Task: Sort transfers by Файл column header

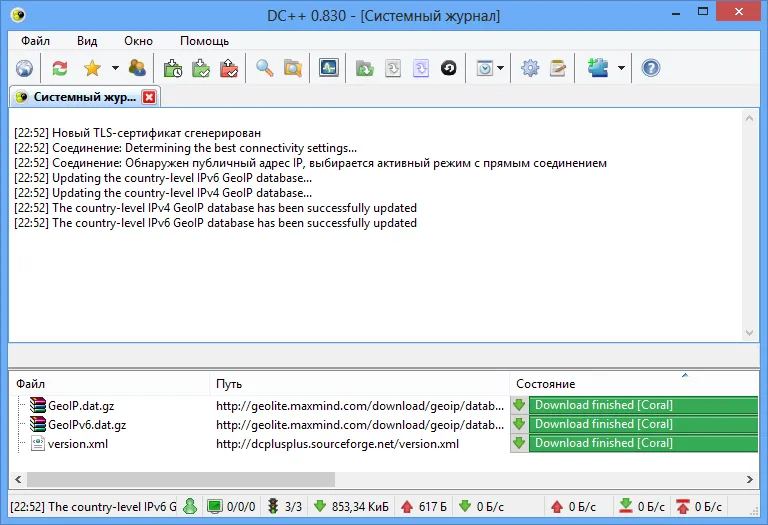Action: (x=110, y=383)
